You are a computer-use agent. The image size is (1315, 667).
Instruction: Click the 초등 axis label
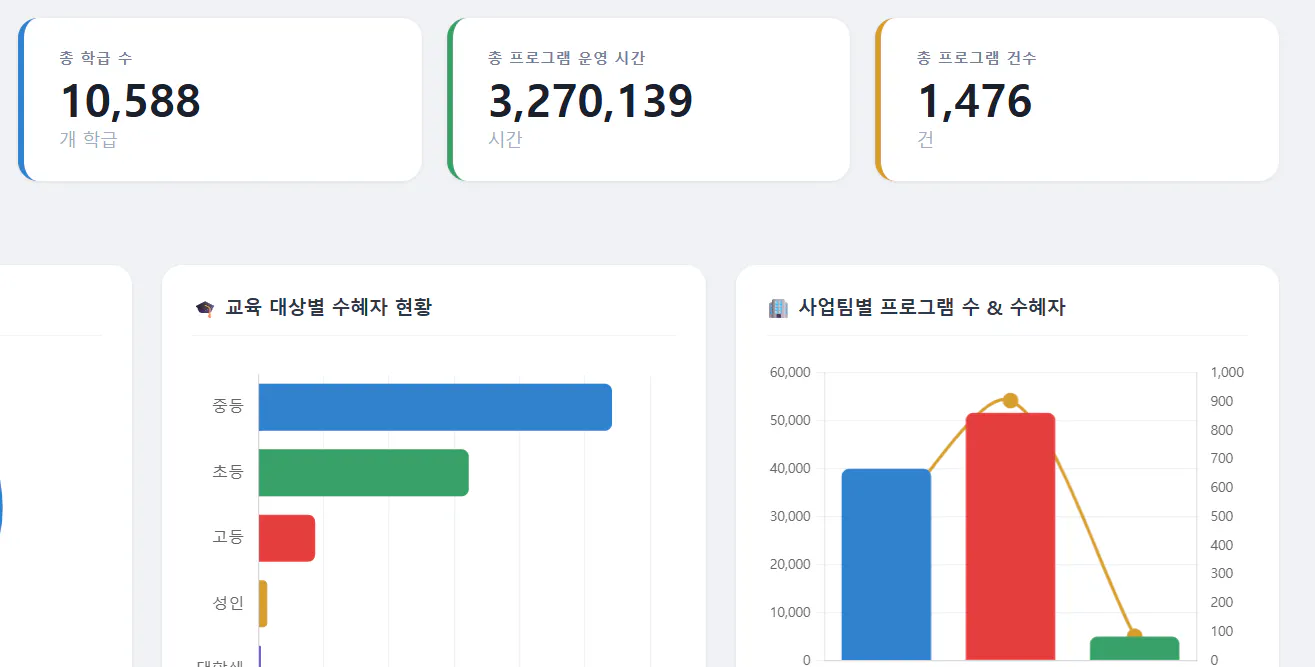227,471
